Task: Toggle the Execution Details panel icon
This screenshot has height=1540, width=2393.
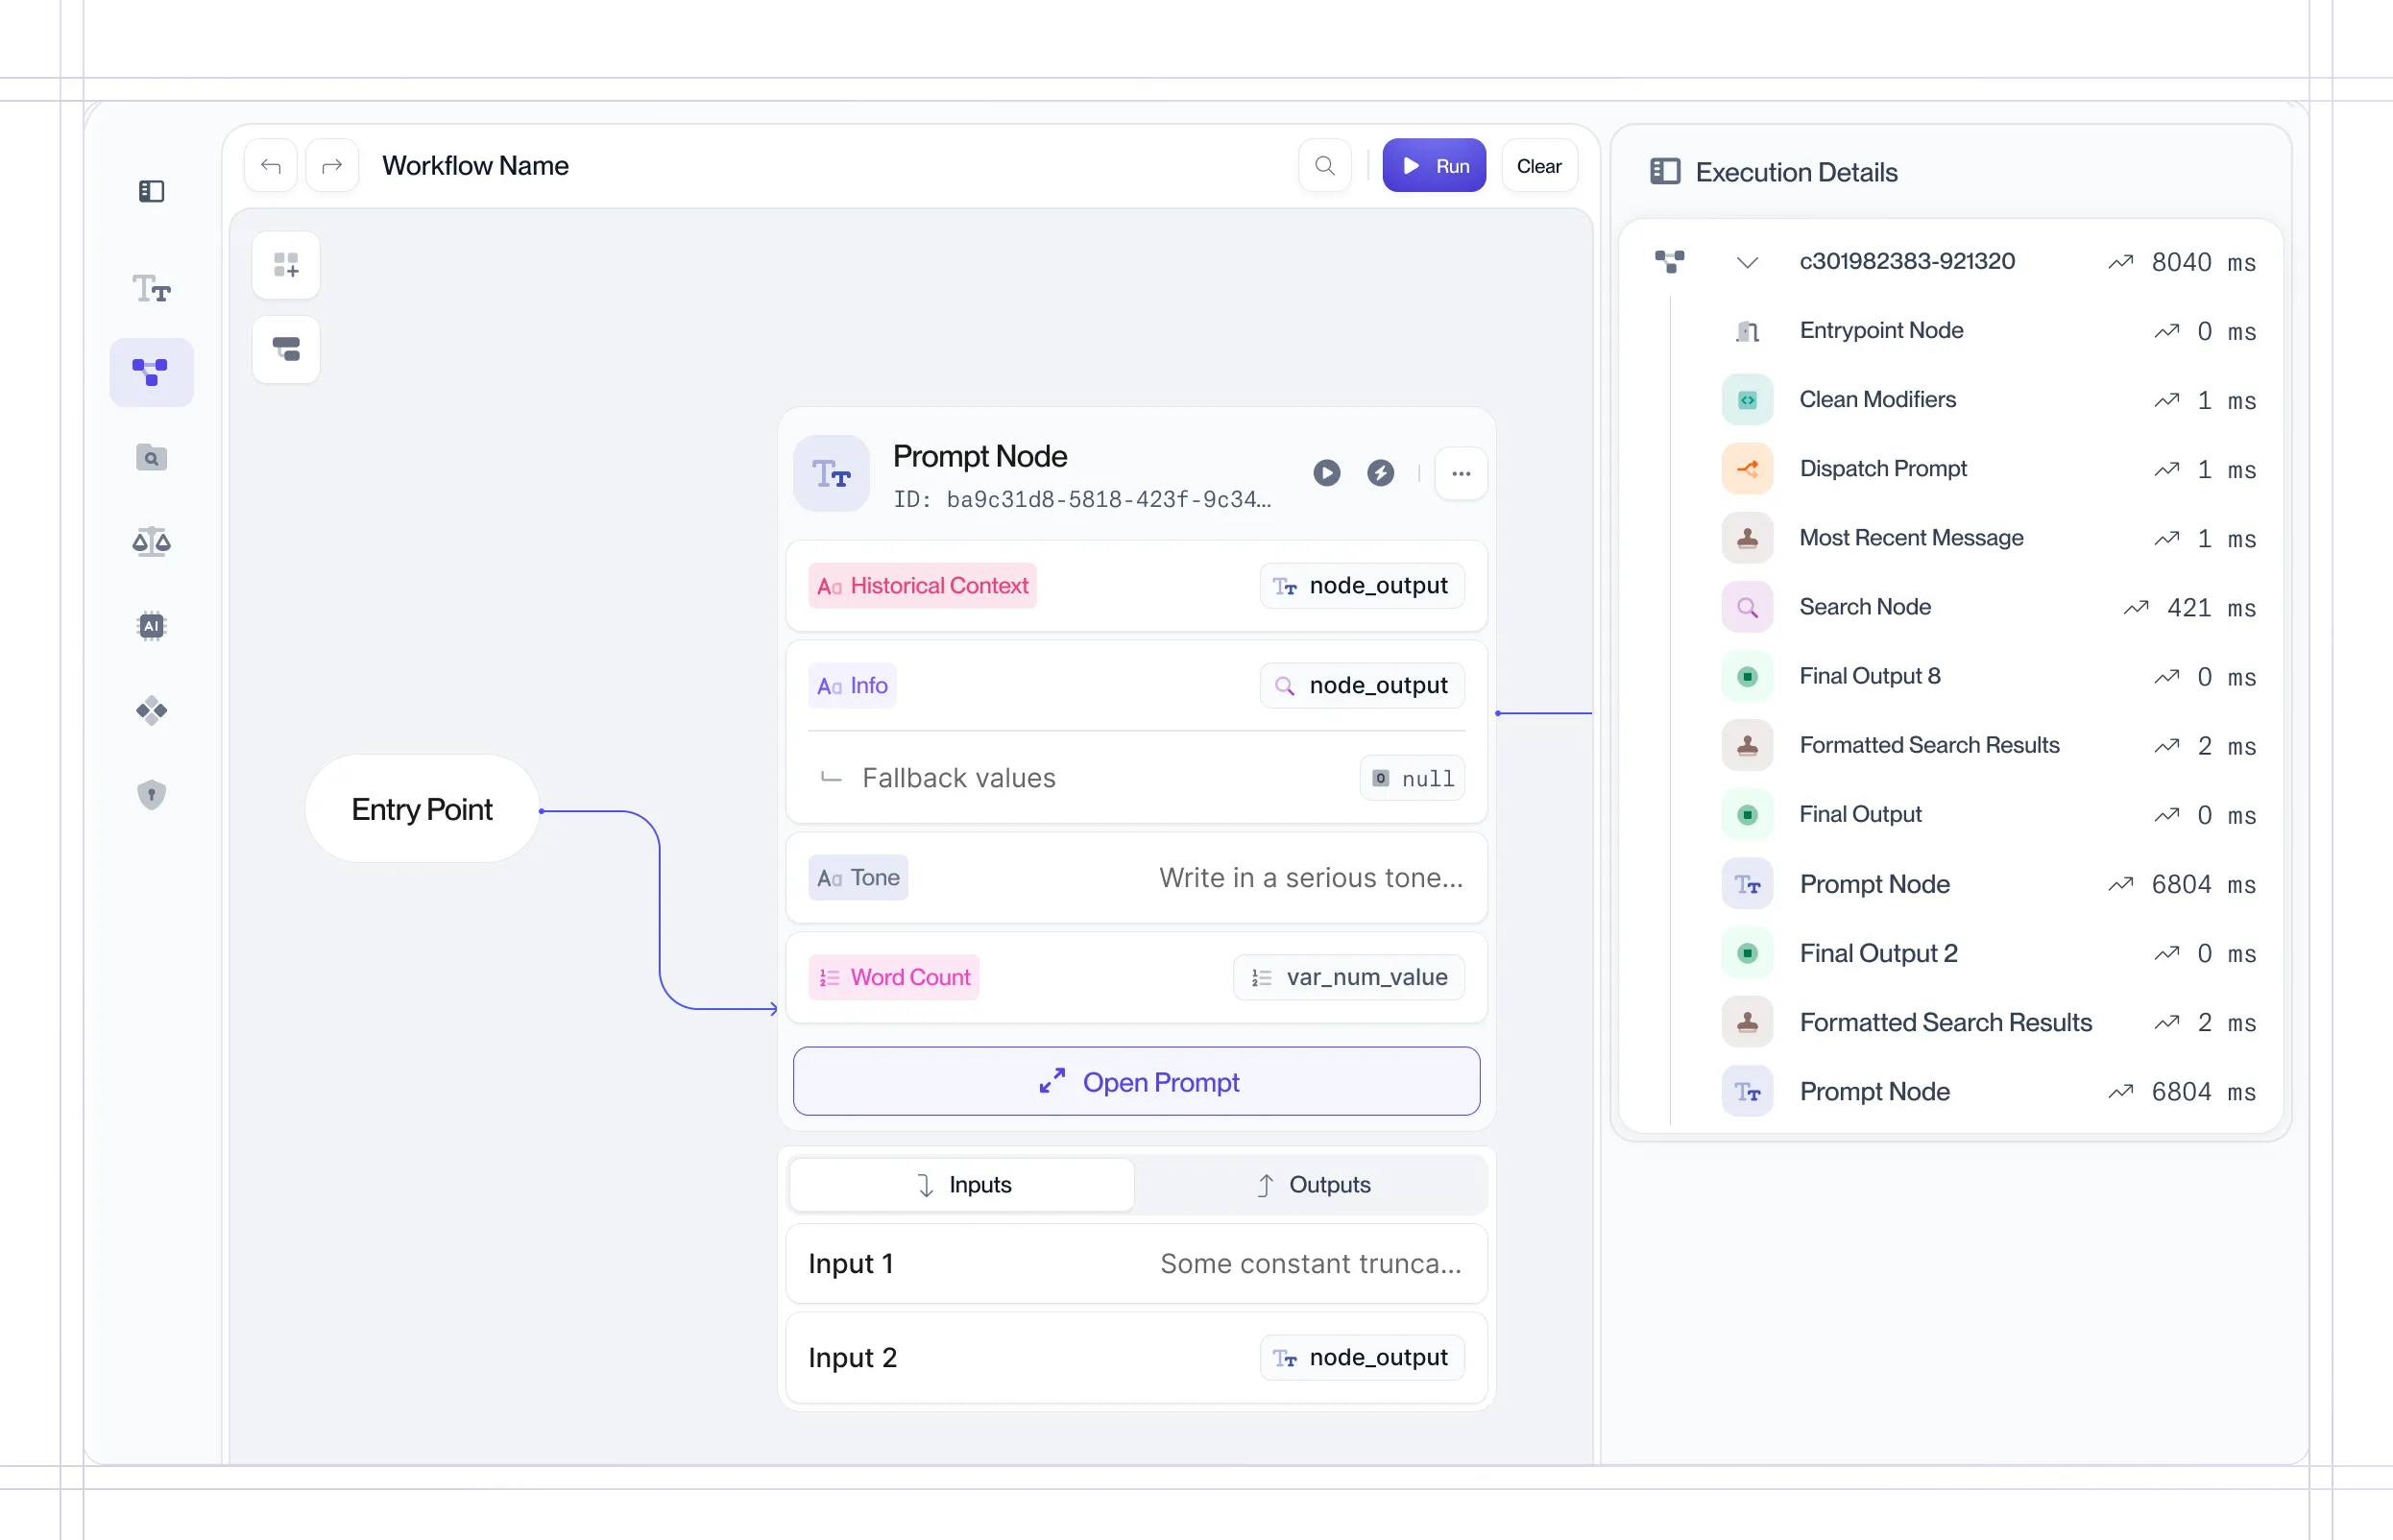Action: click(x=1664, y=172)
